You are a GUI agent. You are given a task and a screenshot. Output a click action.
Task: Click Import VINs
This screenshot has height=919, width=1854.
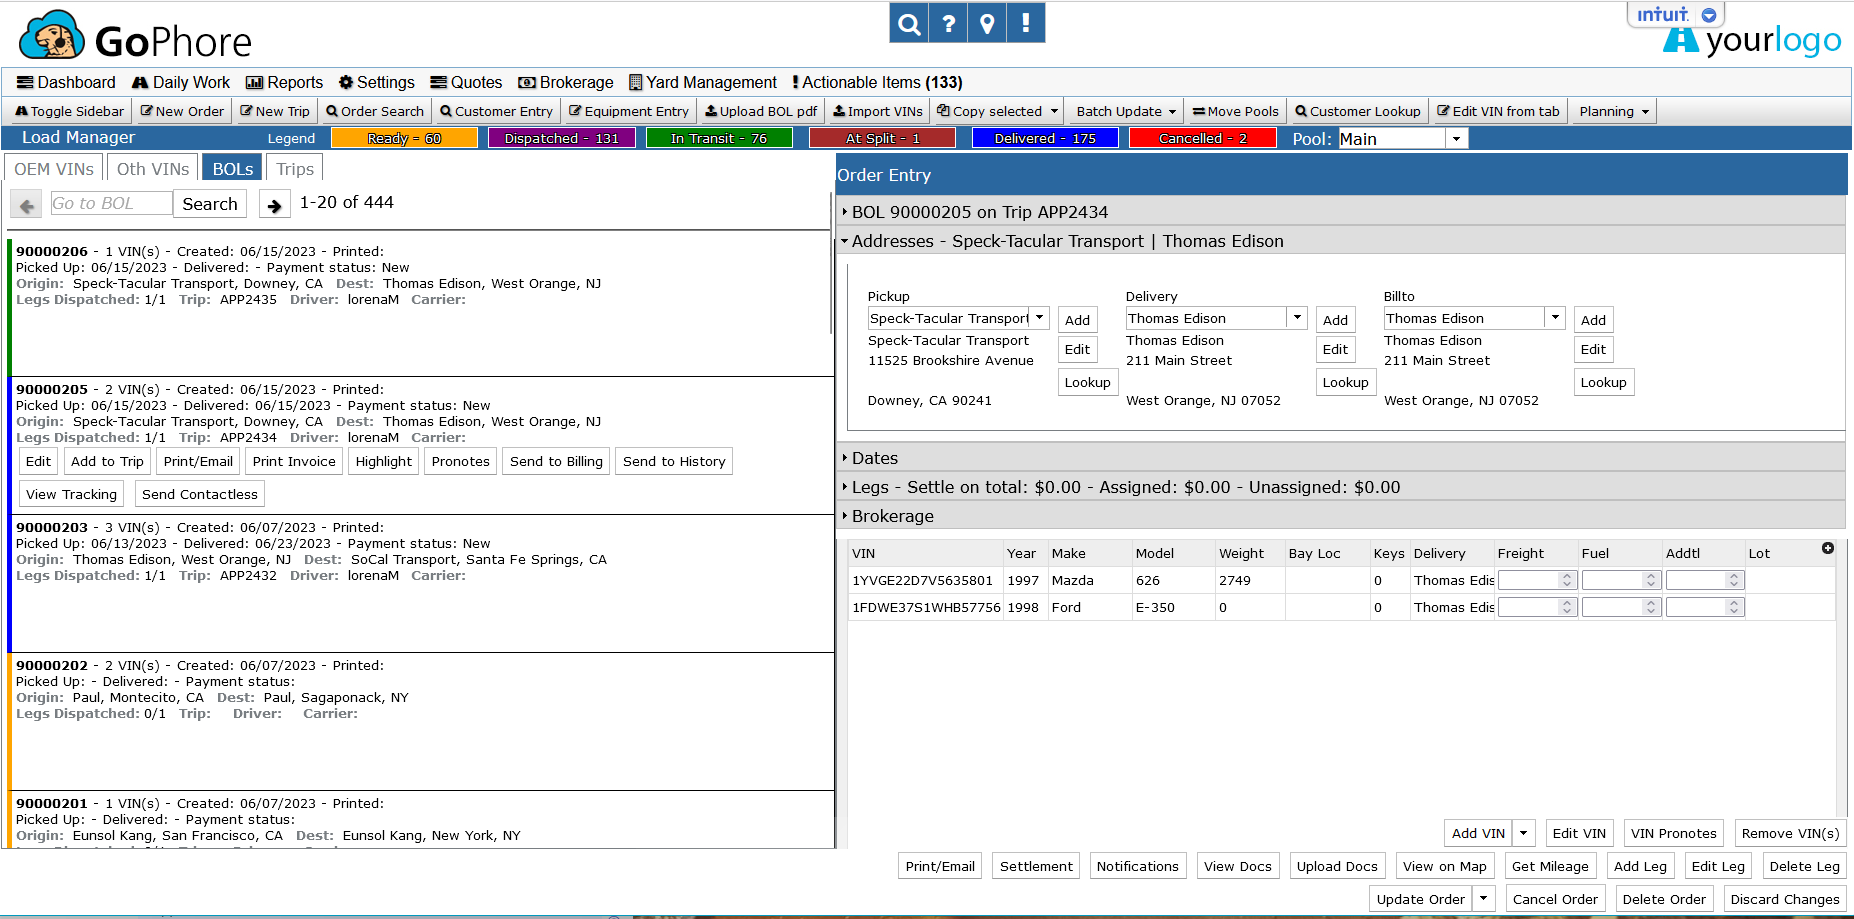(x=878, y=111)
